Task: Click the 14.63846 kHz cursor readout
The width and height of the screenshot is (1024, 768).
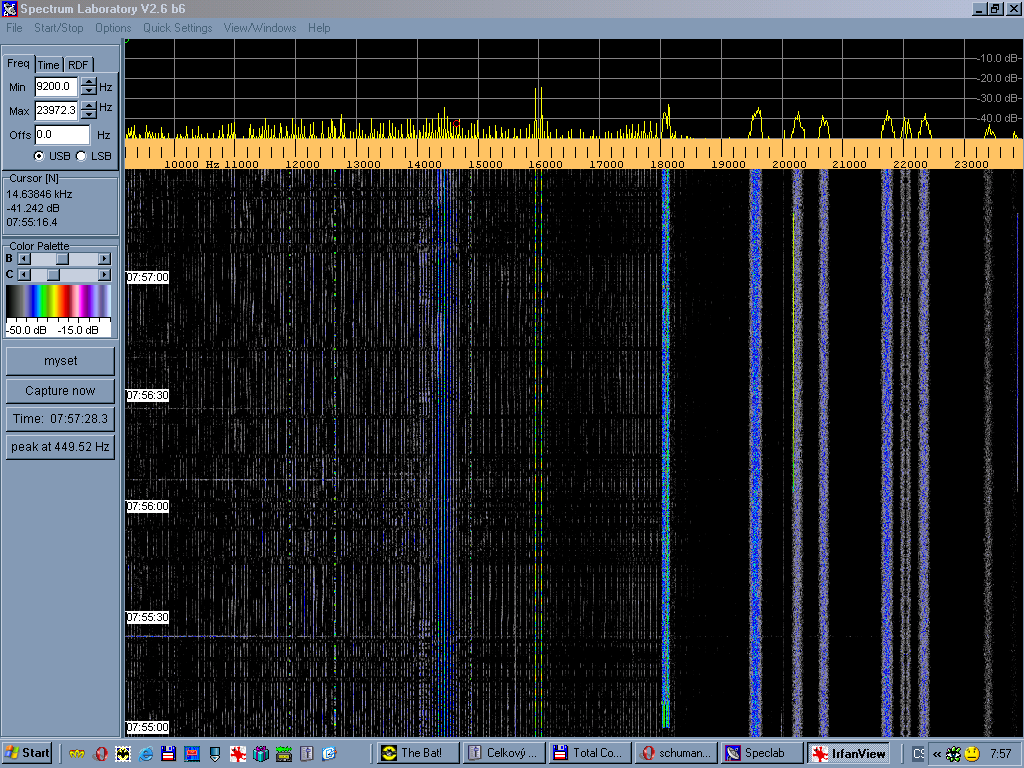Action: pos(39,194)
